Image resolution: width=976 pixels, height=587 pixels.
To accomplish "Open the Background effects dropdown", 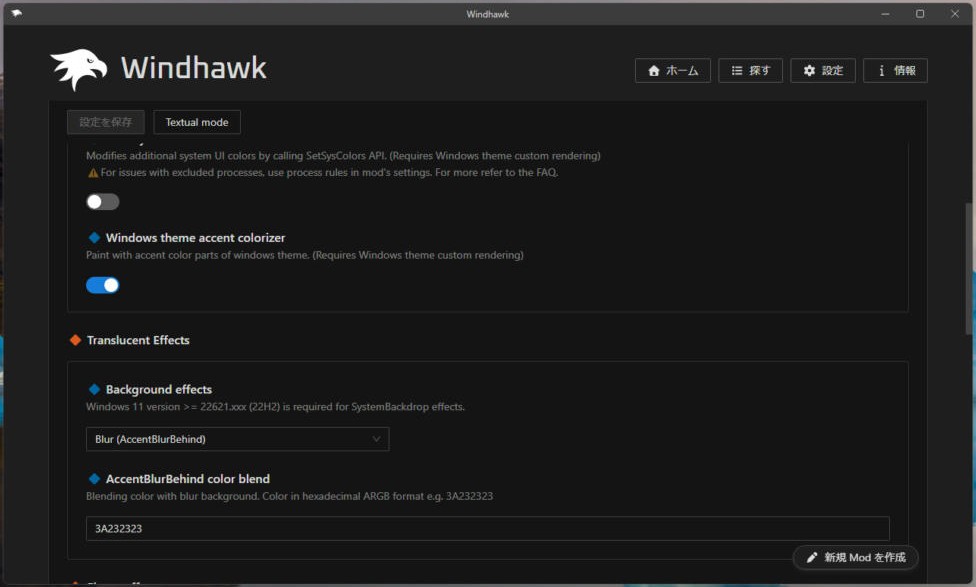I will click(x=238, y=439).
